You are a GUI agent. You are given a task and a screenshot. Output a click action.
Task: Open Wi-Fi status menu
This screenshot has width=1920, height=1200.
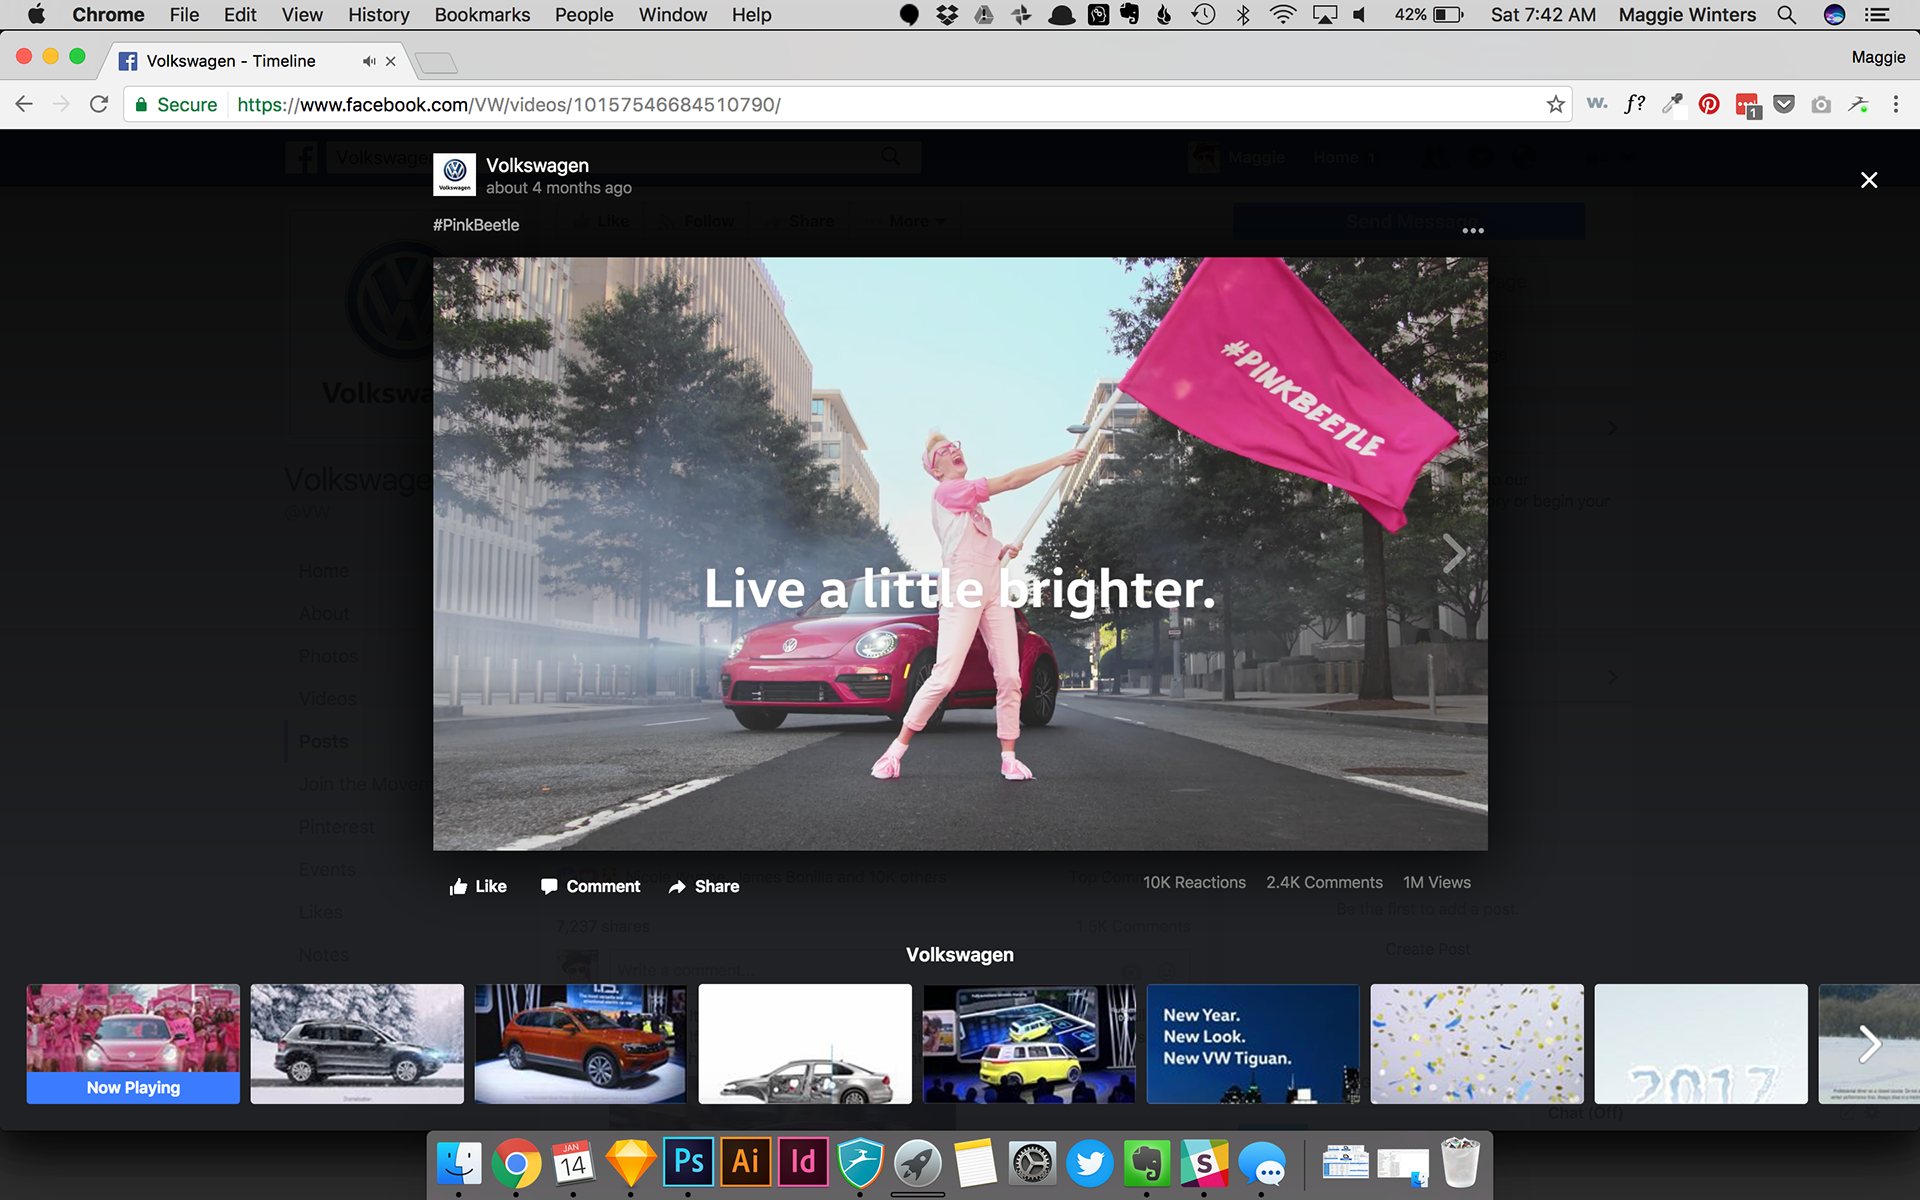point(1282,15)
